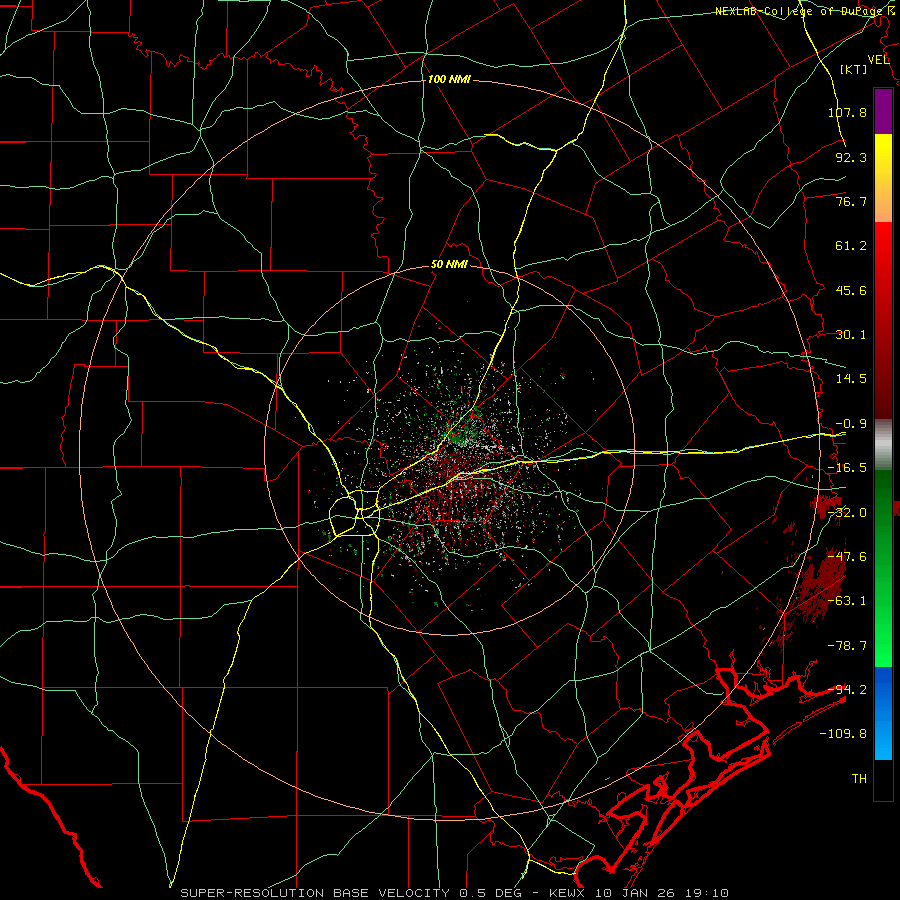Select the -109.8 scale value
The image size is (900, 900).
click(843, 734)
